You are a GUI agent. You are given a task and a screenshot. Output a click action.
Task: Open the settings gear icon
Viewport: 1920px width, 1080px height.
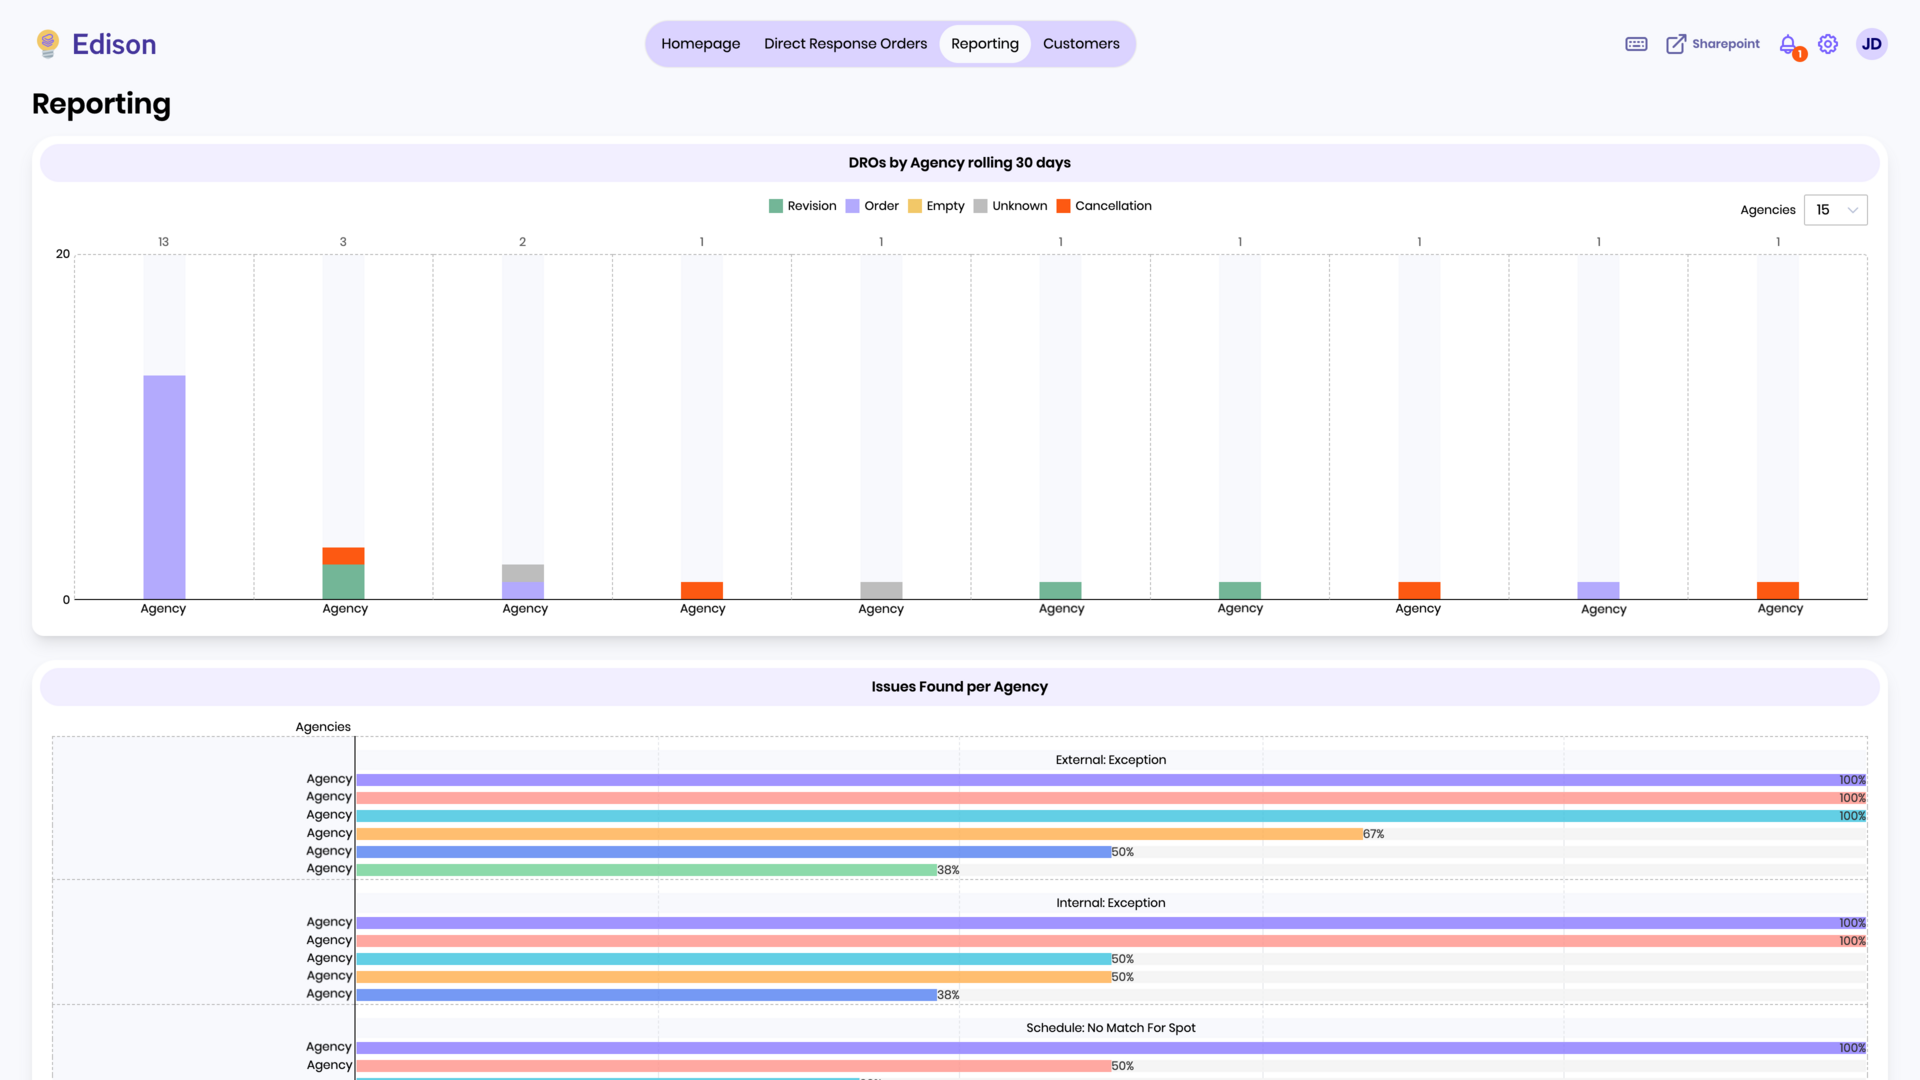pos(1828,44)
